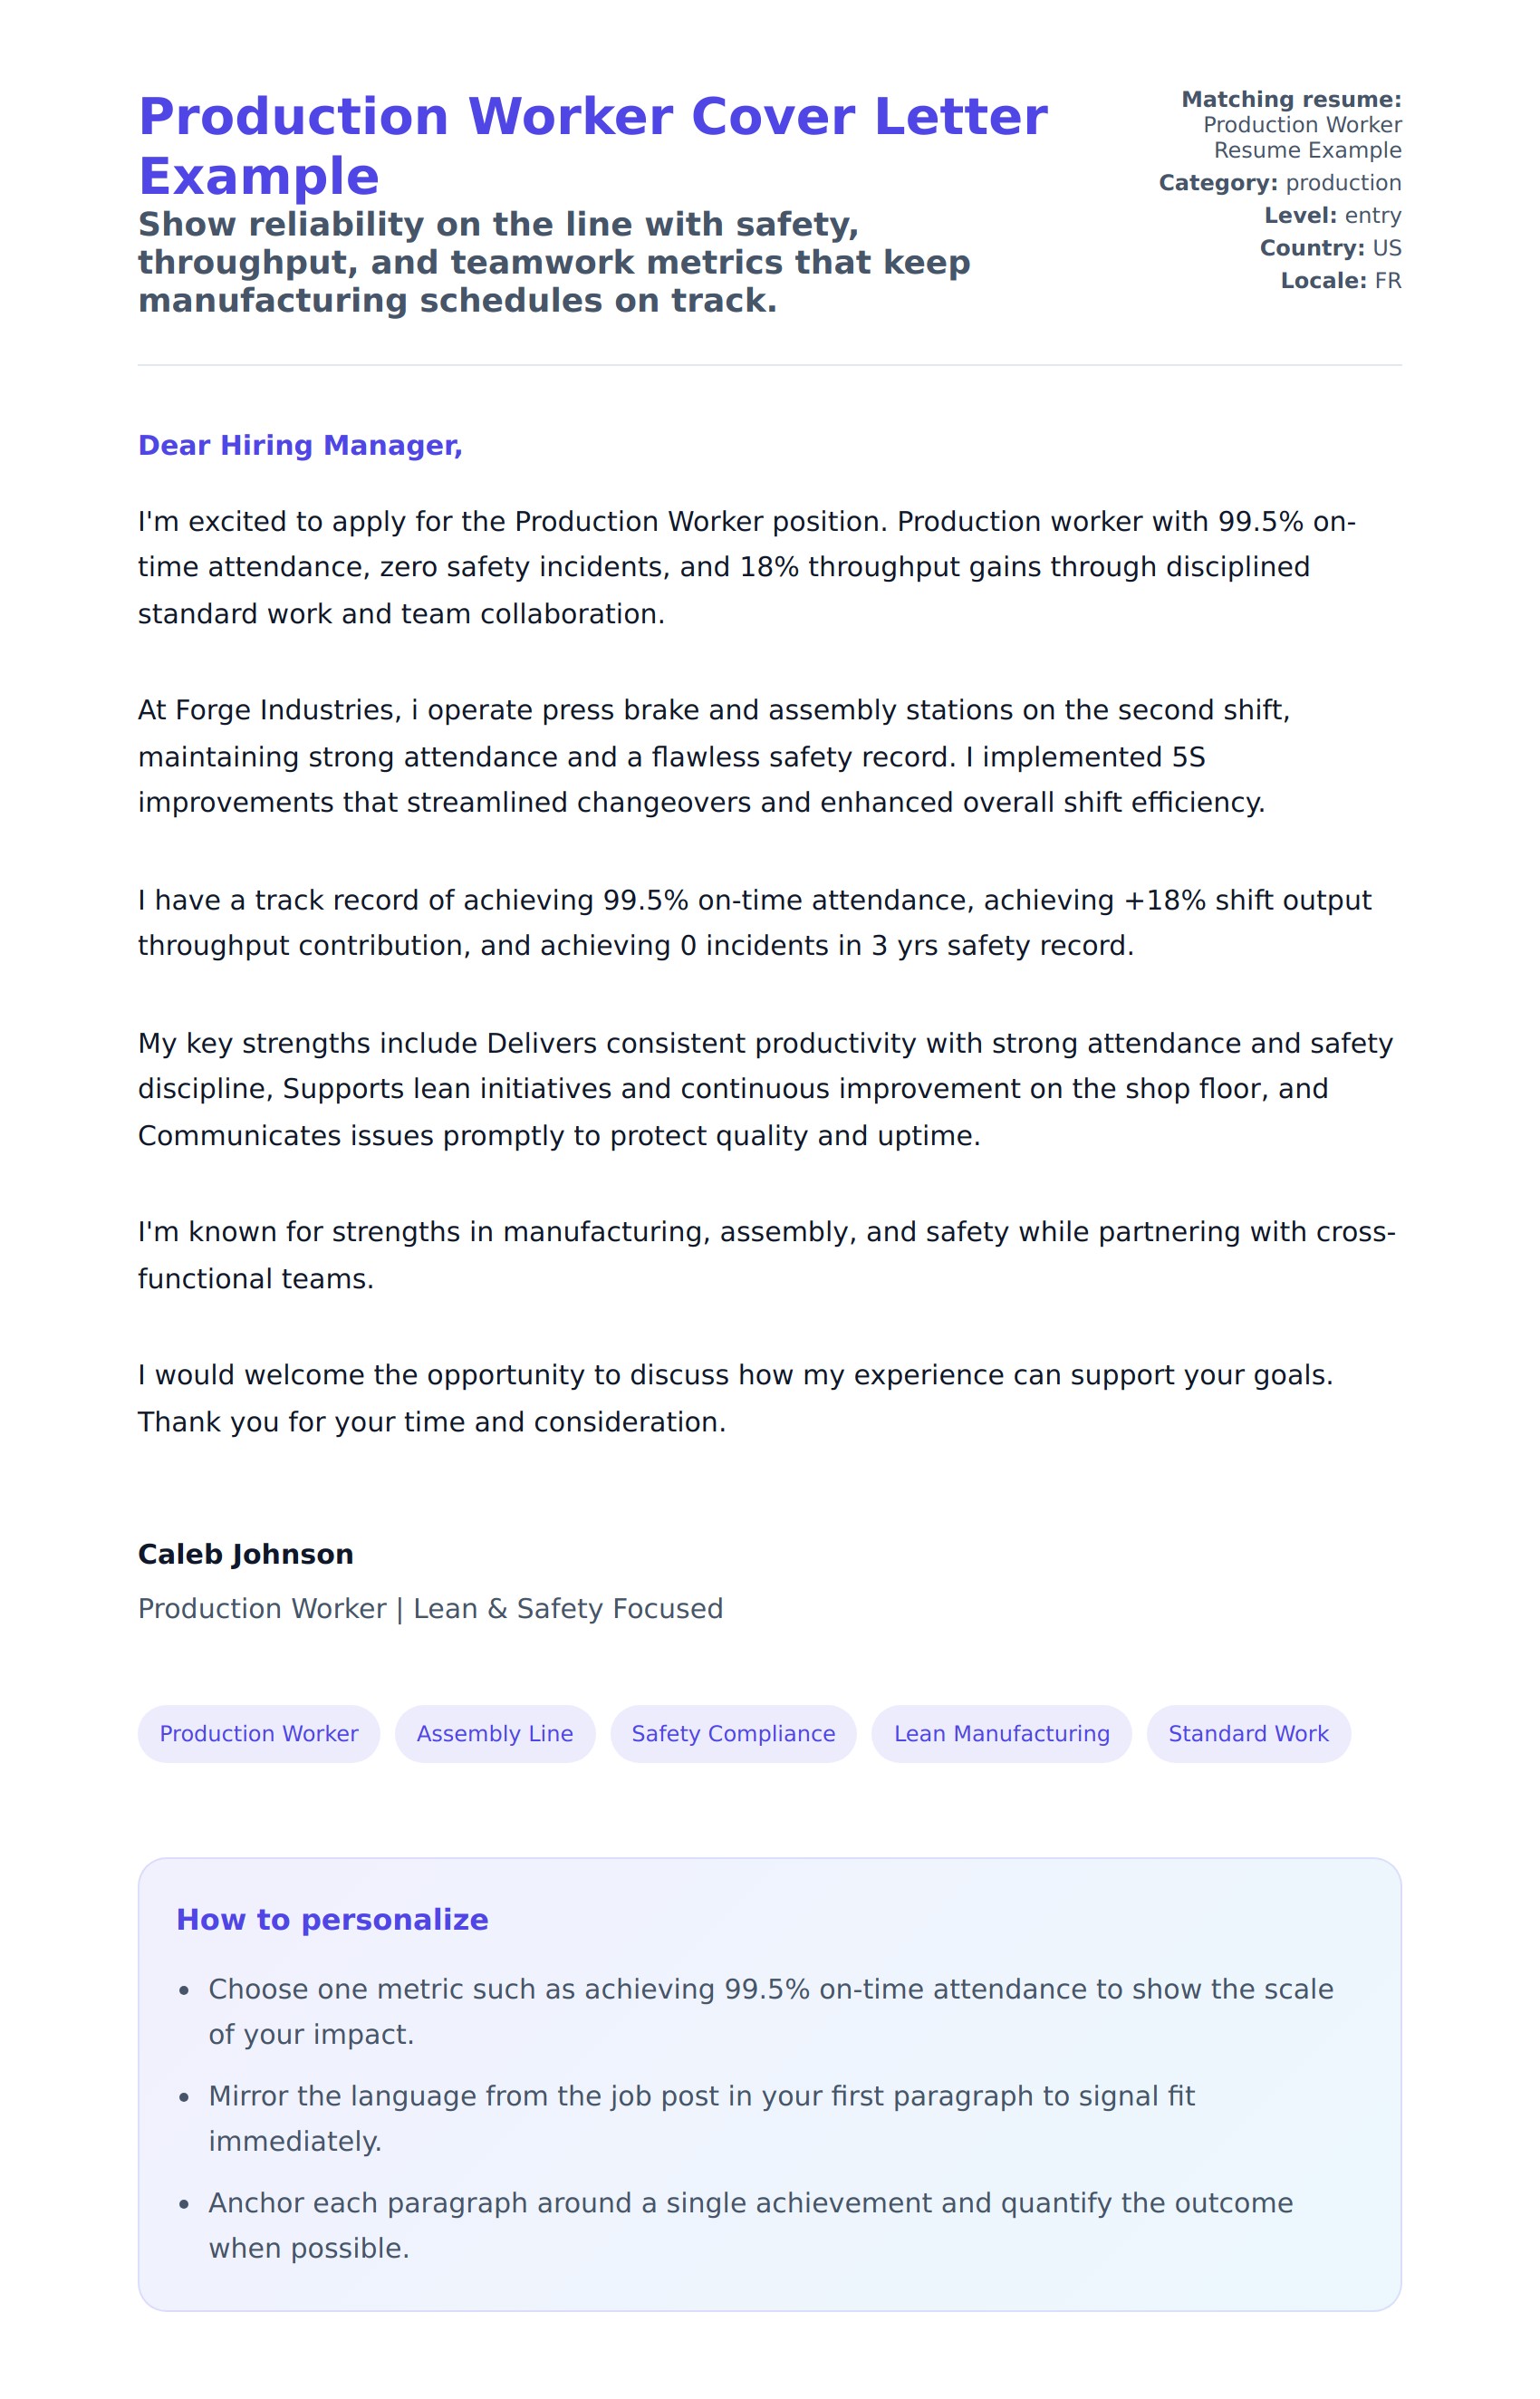The width and height of the screenshot is (1540, 2399).
Task: Click the Caleb Johnson signature name
Action: pos(246,1554)
